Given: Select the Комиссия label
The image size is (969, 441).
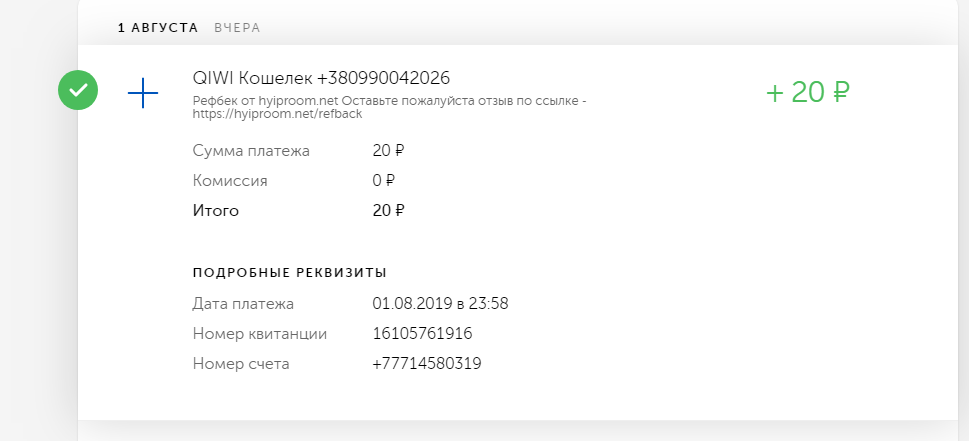Looking at the screenshot, I should click(230, 181).
